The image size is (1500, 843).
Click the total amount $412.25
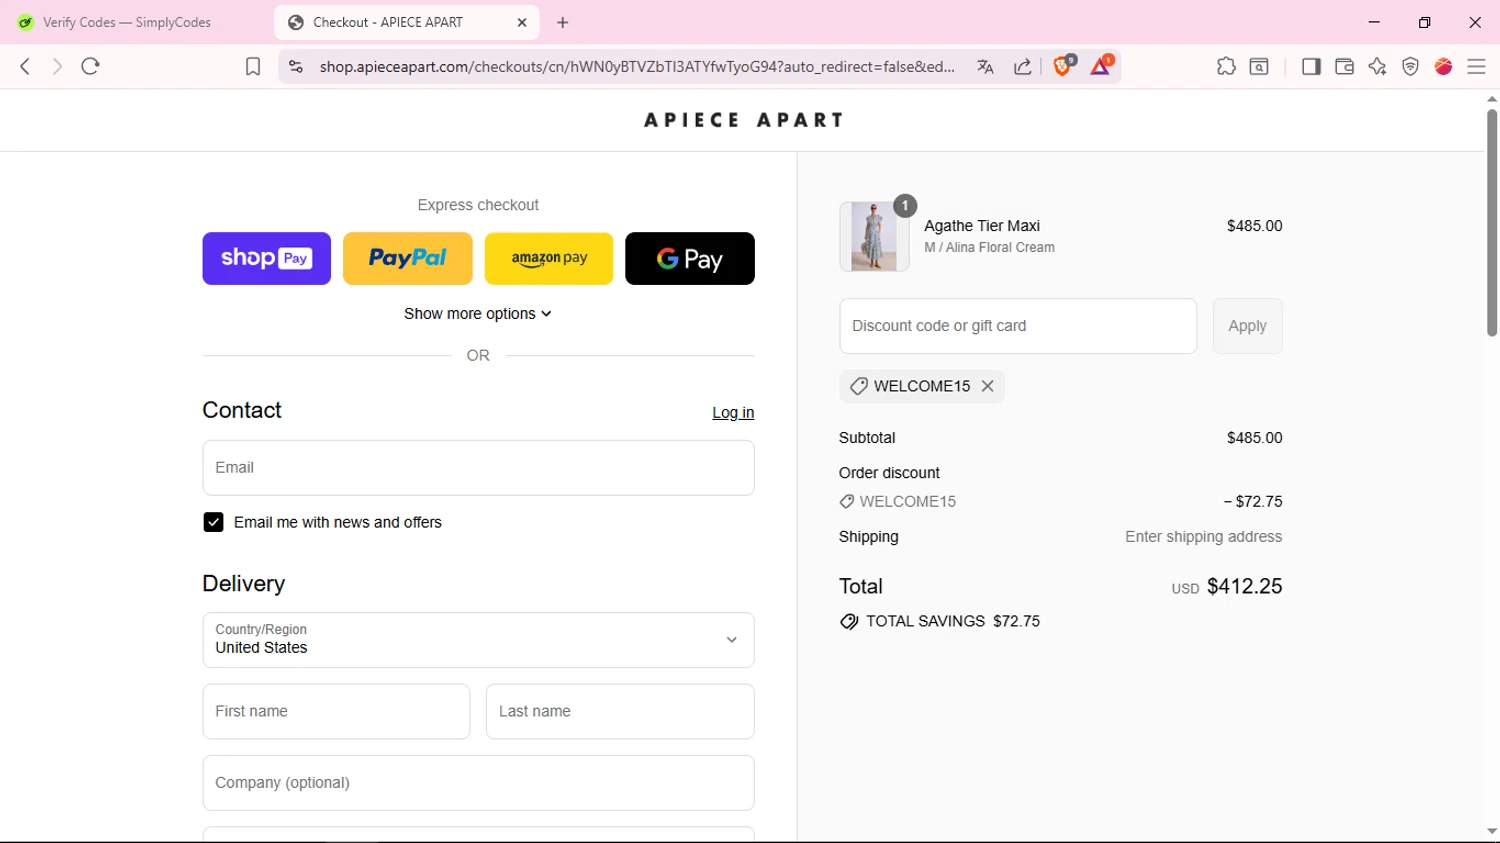(1244, 586)
